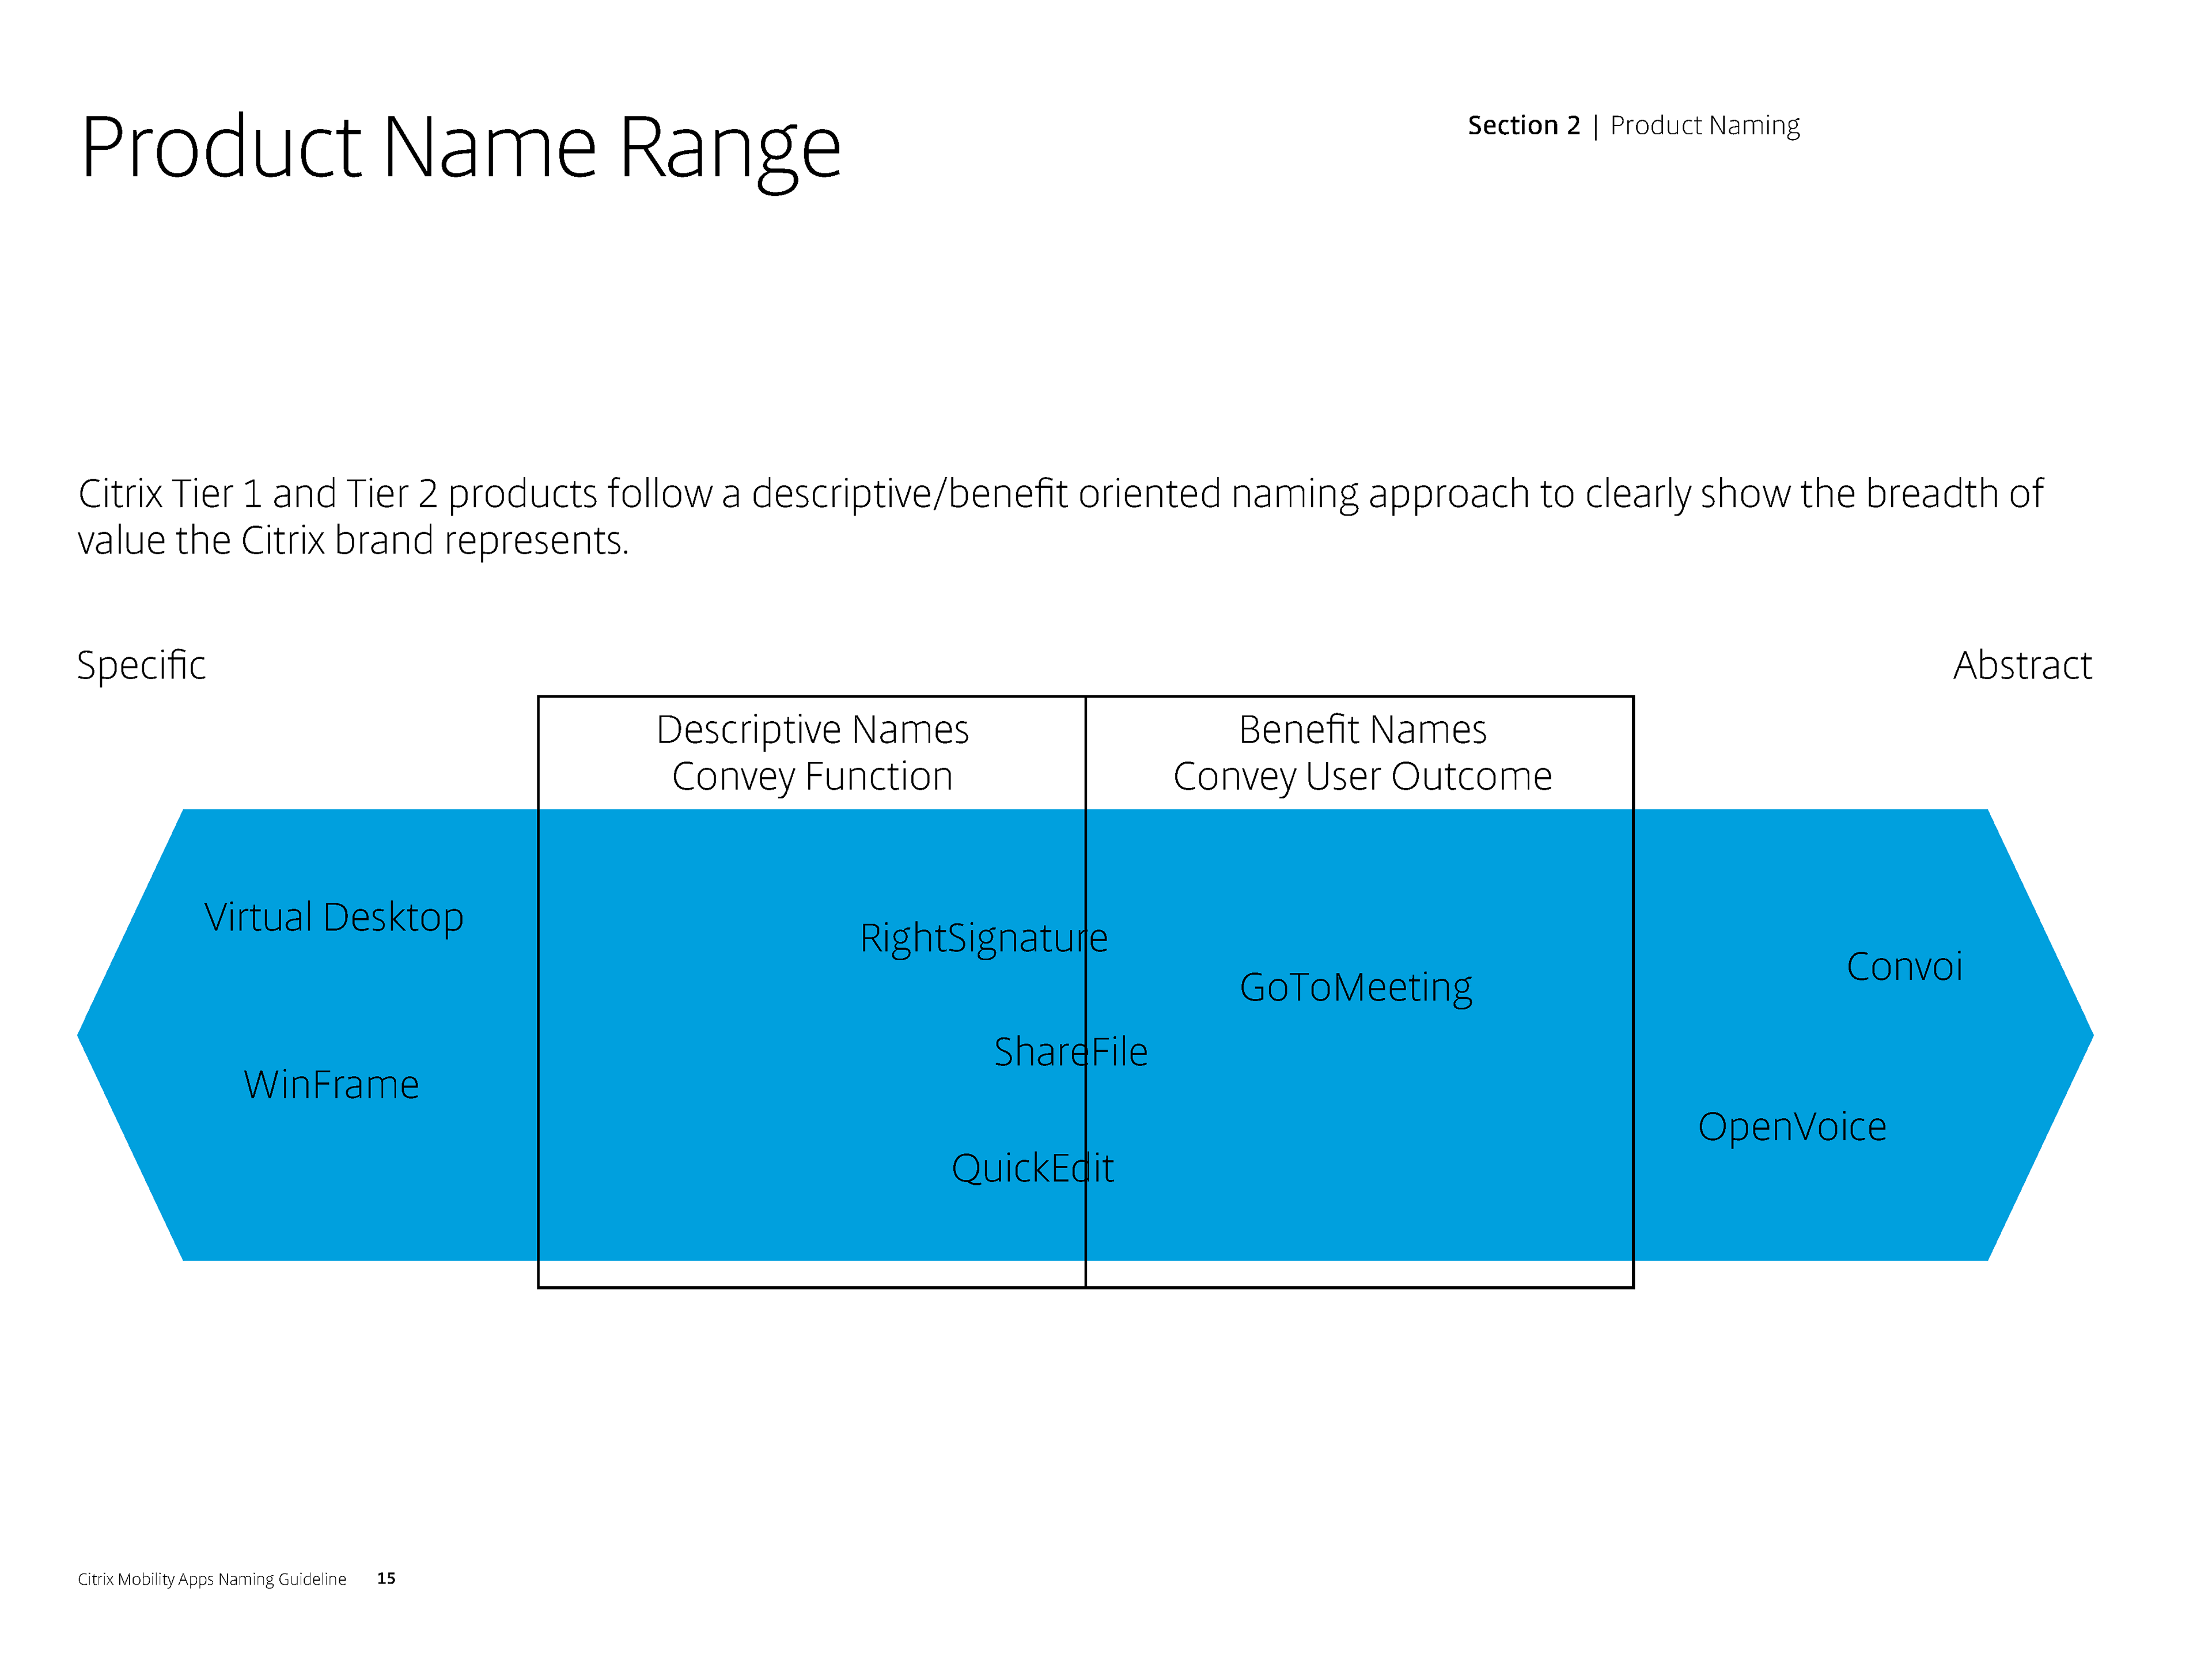This screenshot has width=2212, height=1659.
Task: Select the 'QuickEdit' product name
Action: pos(1033,1169)
